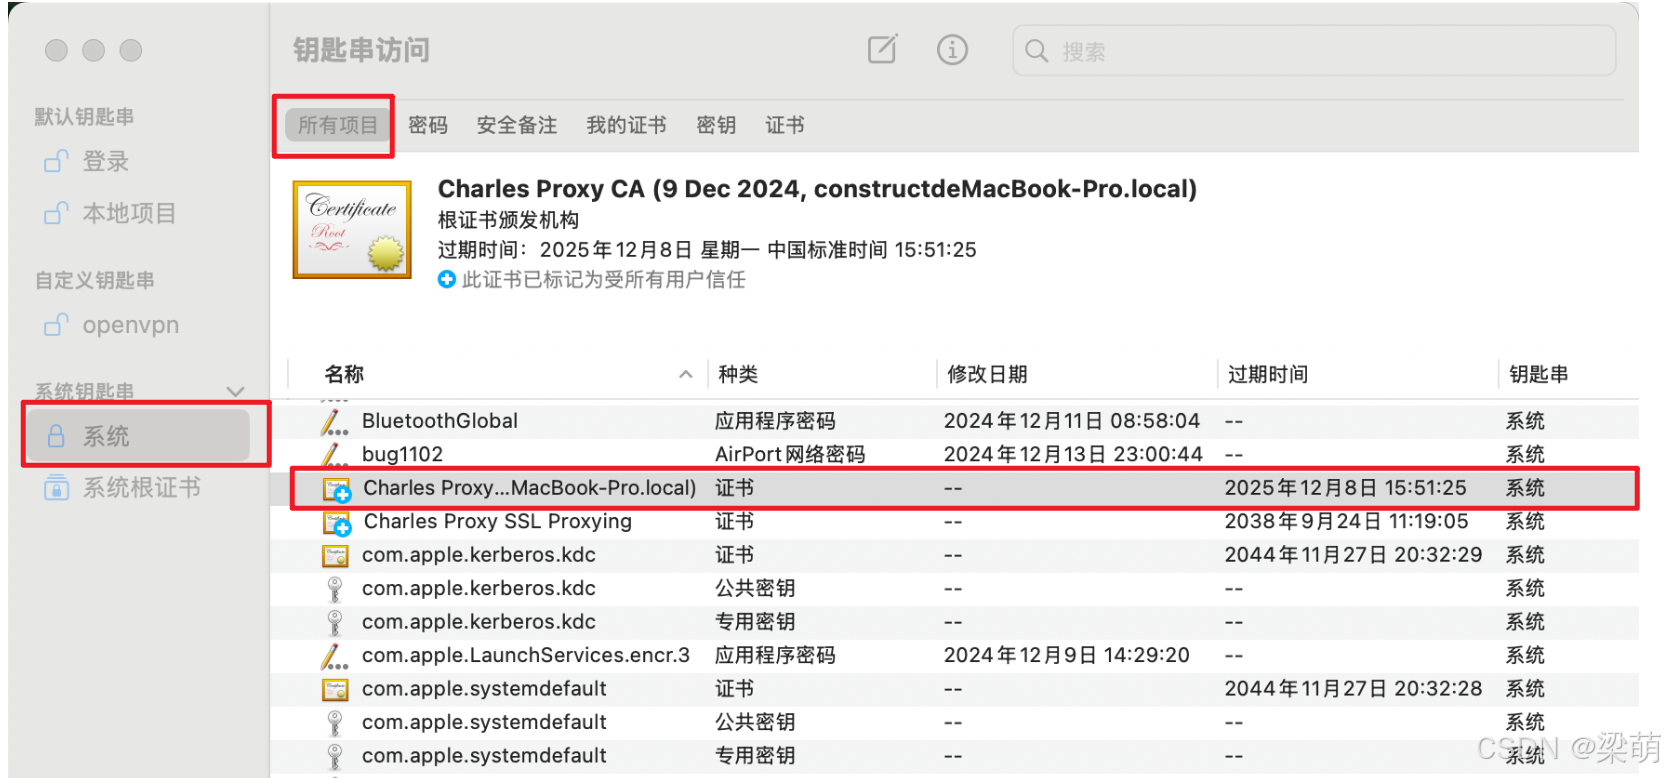Viewport: 1665px width, 778px height.
Task: Switch to the 我的证书 tab
Action: tap(626, 125)
